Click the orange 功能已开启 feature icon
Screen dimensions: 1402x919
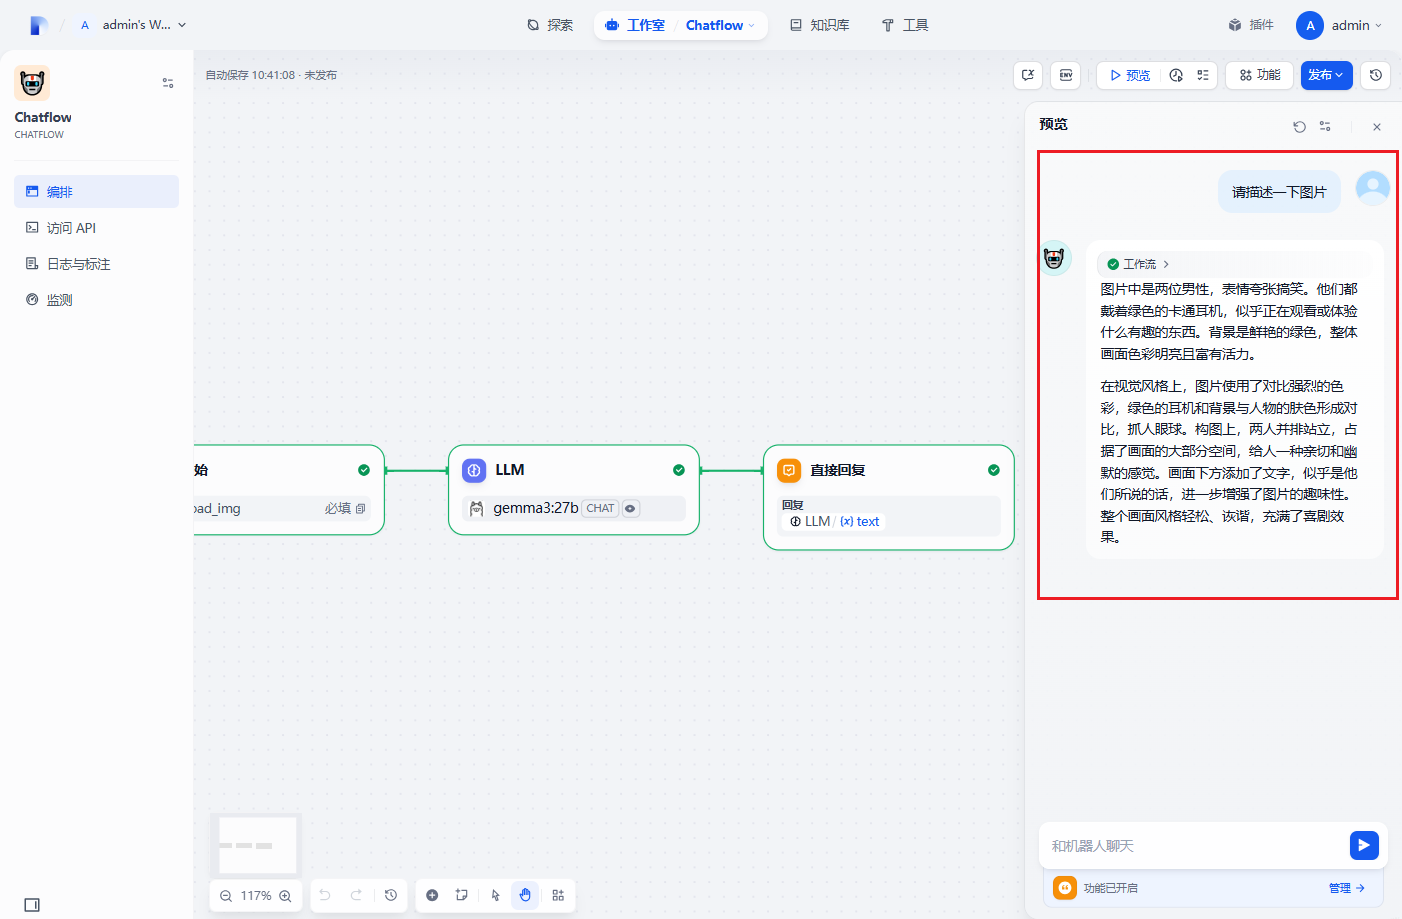coord(1065,888)
